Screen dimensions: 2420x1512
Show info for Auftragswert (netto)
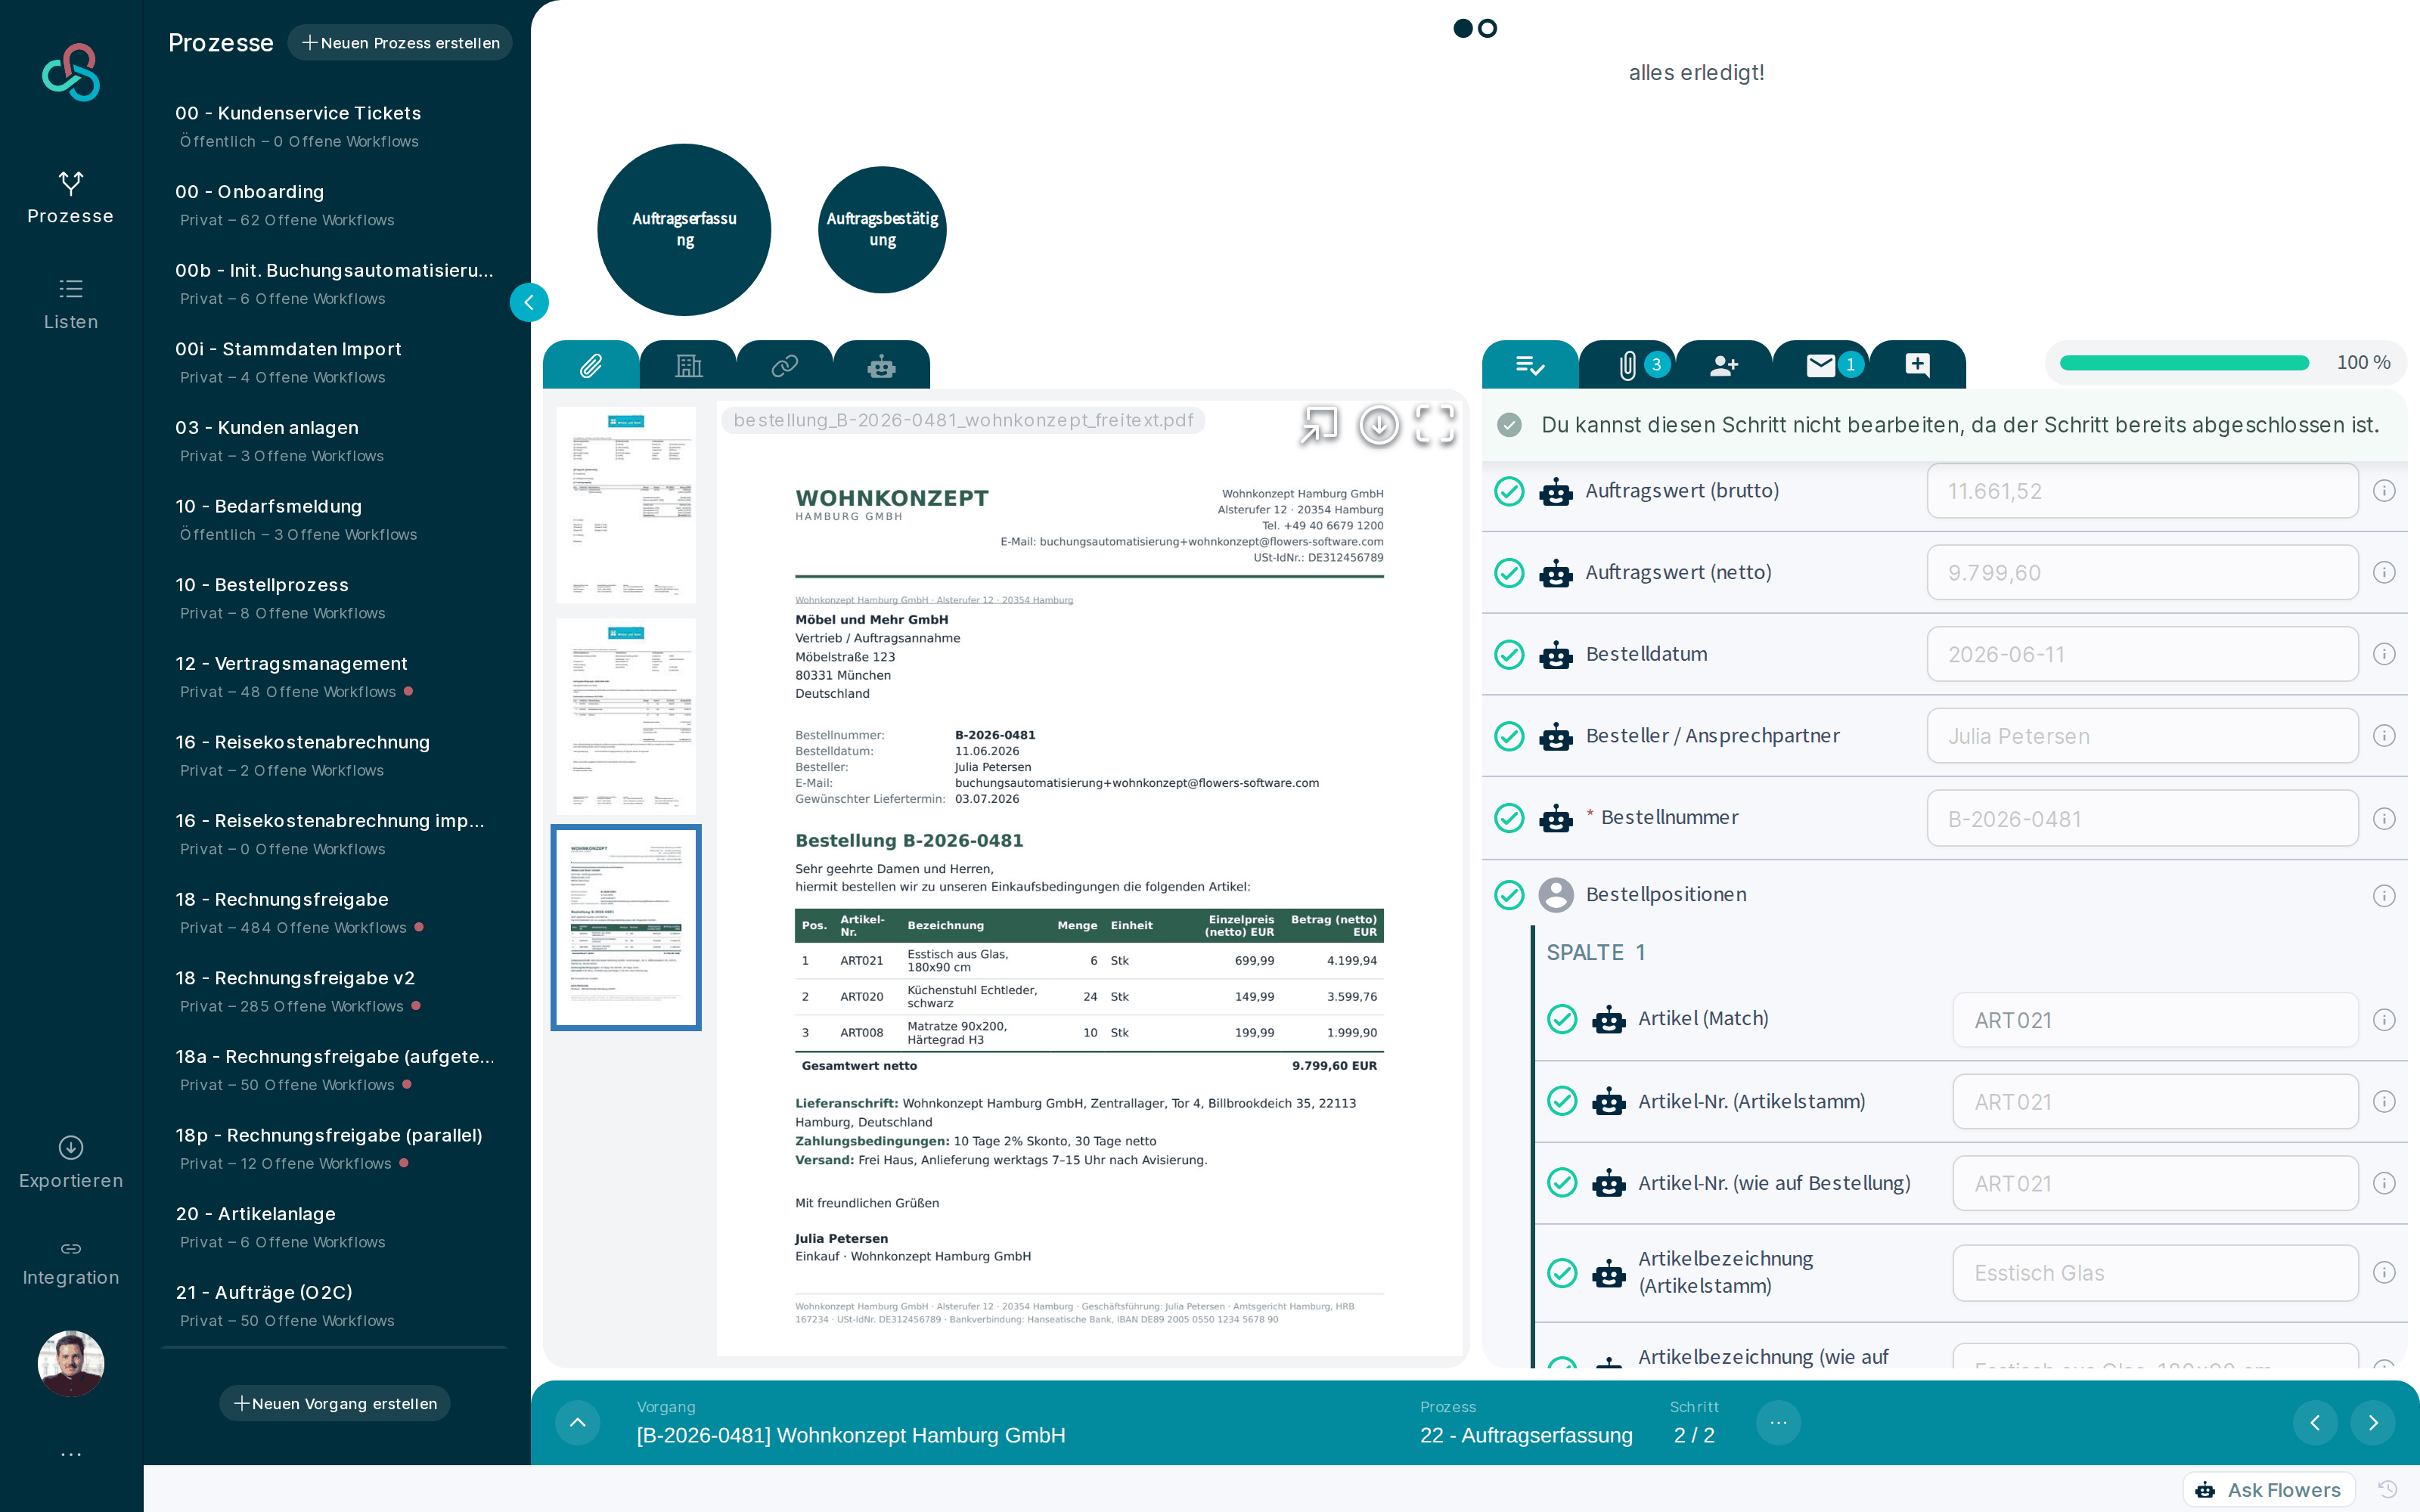[2384, 573]
